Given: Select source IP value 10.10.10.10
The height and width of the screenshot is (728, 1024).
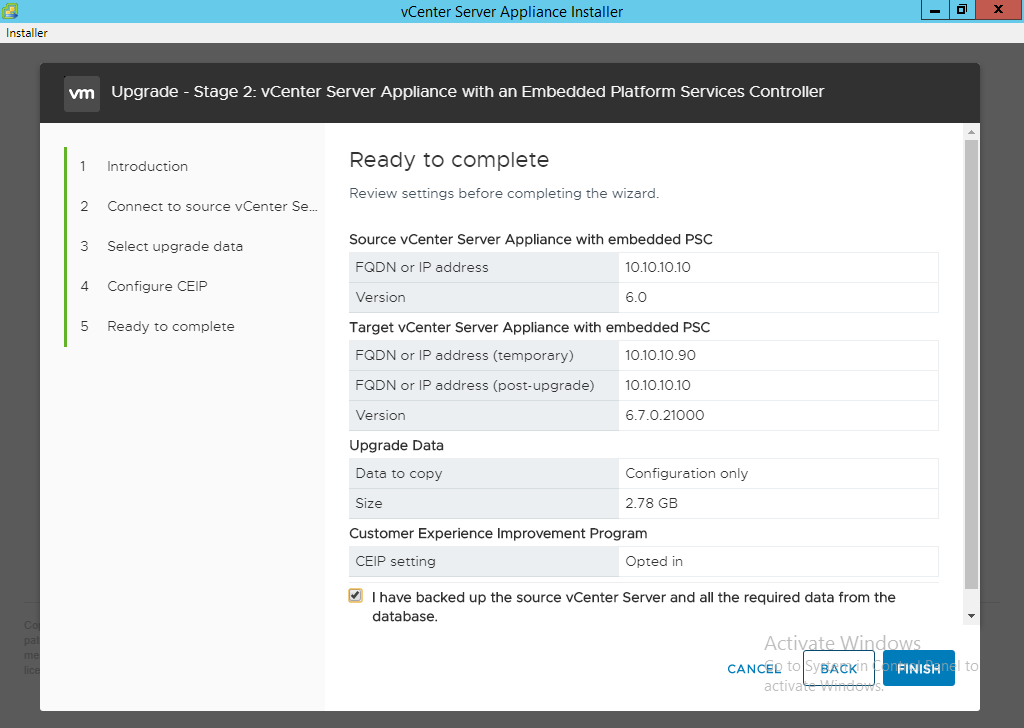Looking at the screenshot, I should pyautogui.click(x=658, y=267).
